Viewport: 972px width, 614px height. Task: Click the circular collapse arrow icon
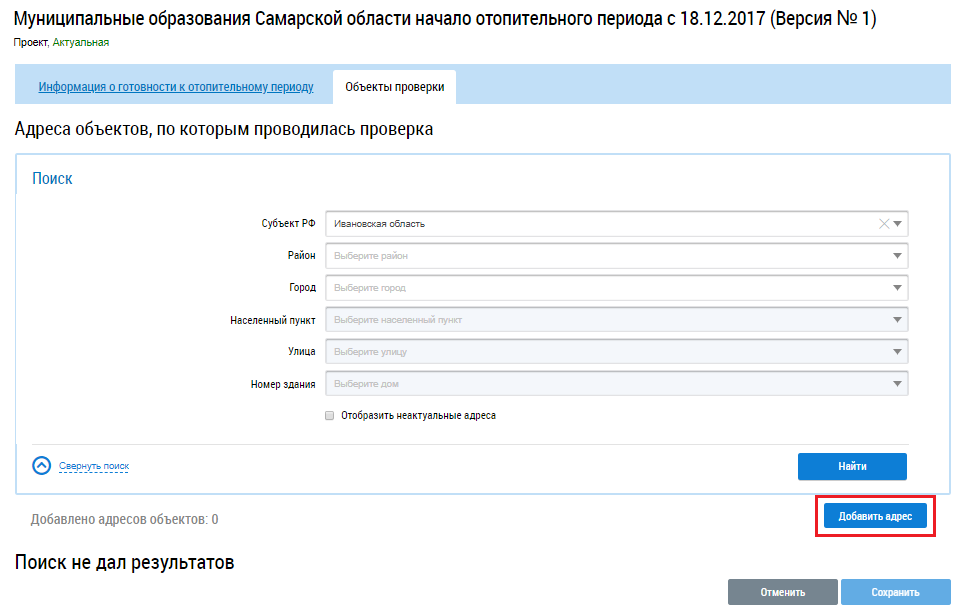coord(41,466)
